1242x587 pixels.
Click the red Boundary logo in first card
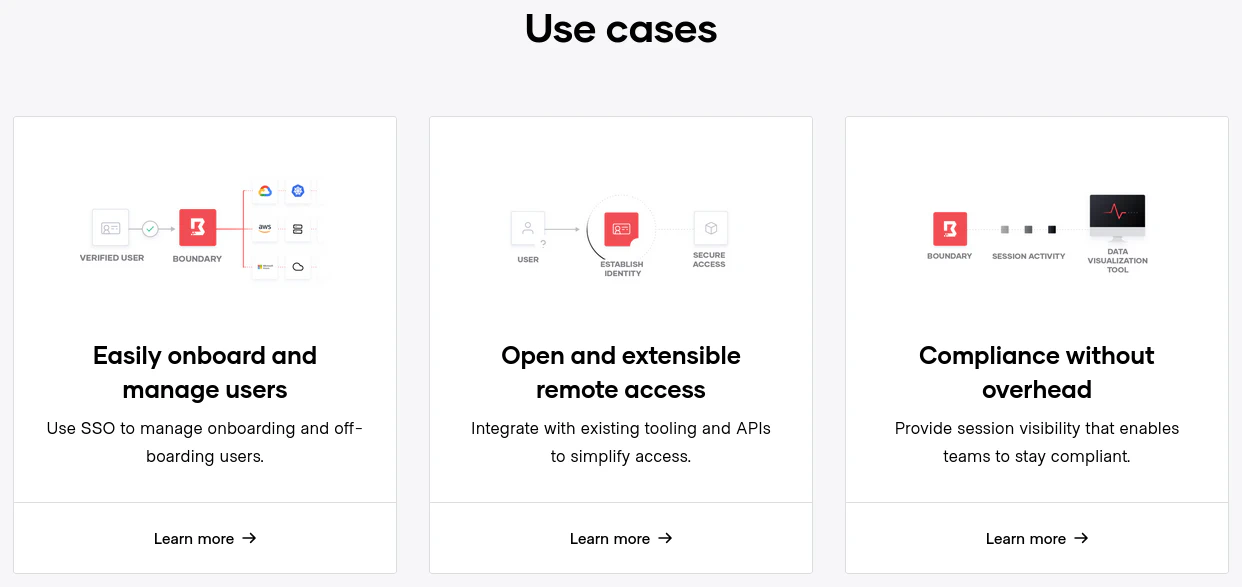(197, 228)
